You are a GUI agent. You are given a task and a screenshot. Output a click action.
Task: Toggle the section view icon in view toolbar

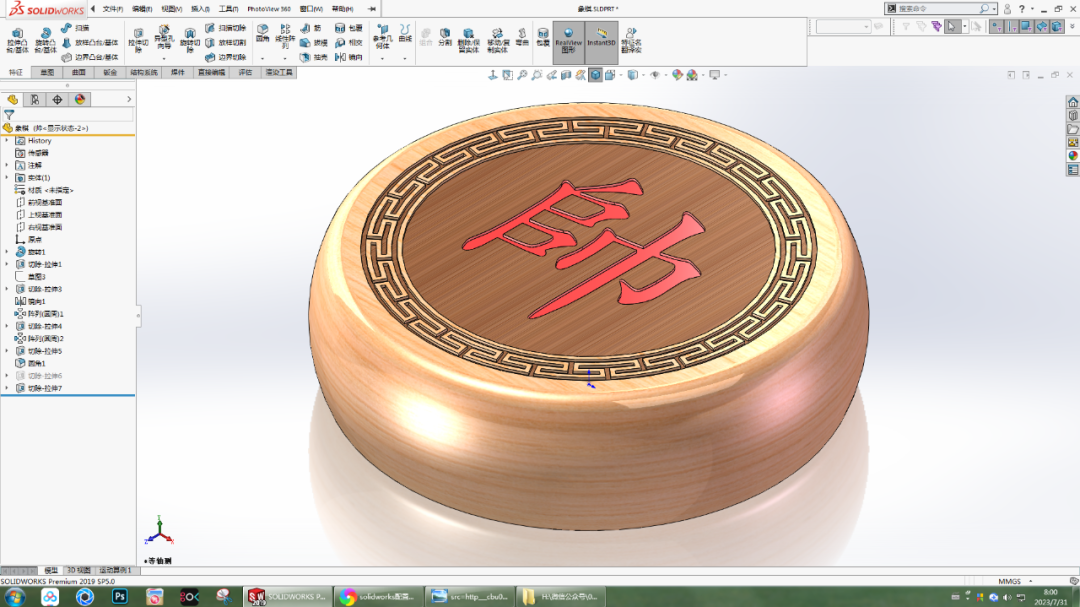pyautogui.click(x=566, y=75)
